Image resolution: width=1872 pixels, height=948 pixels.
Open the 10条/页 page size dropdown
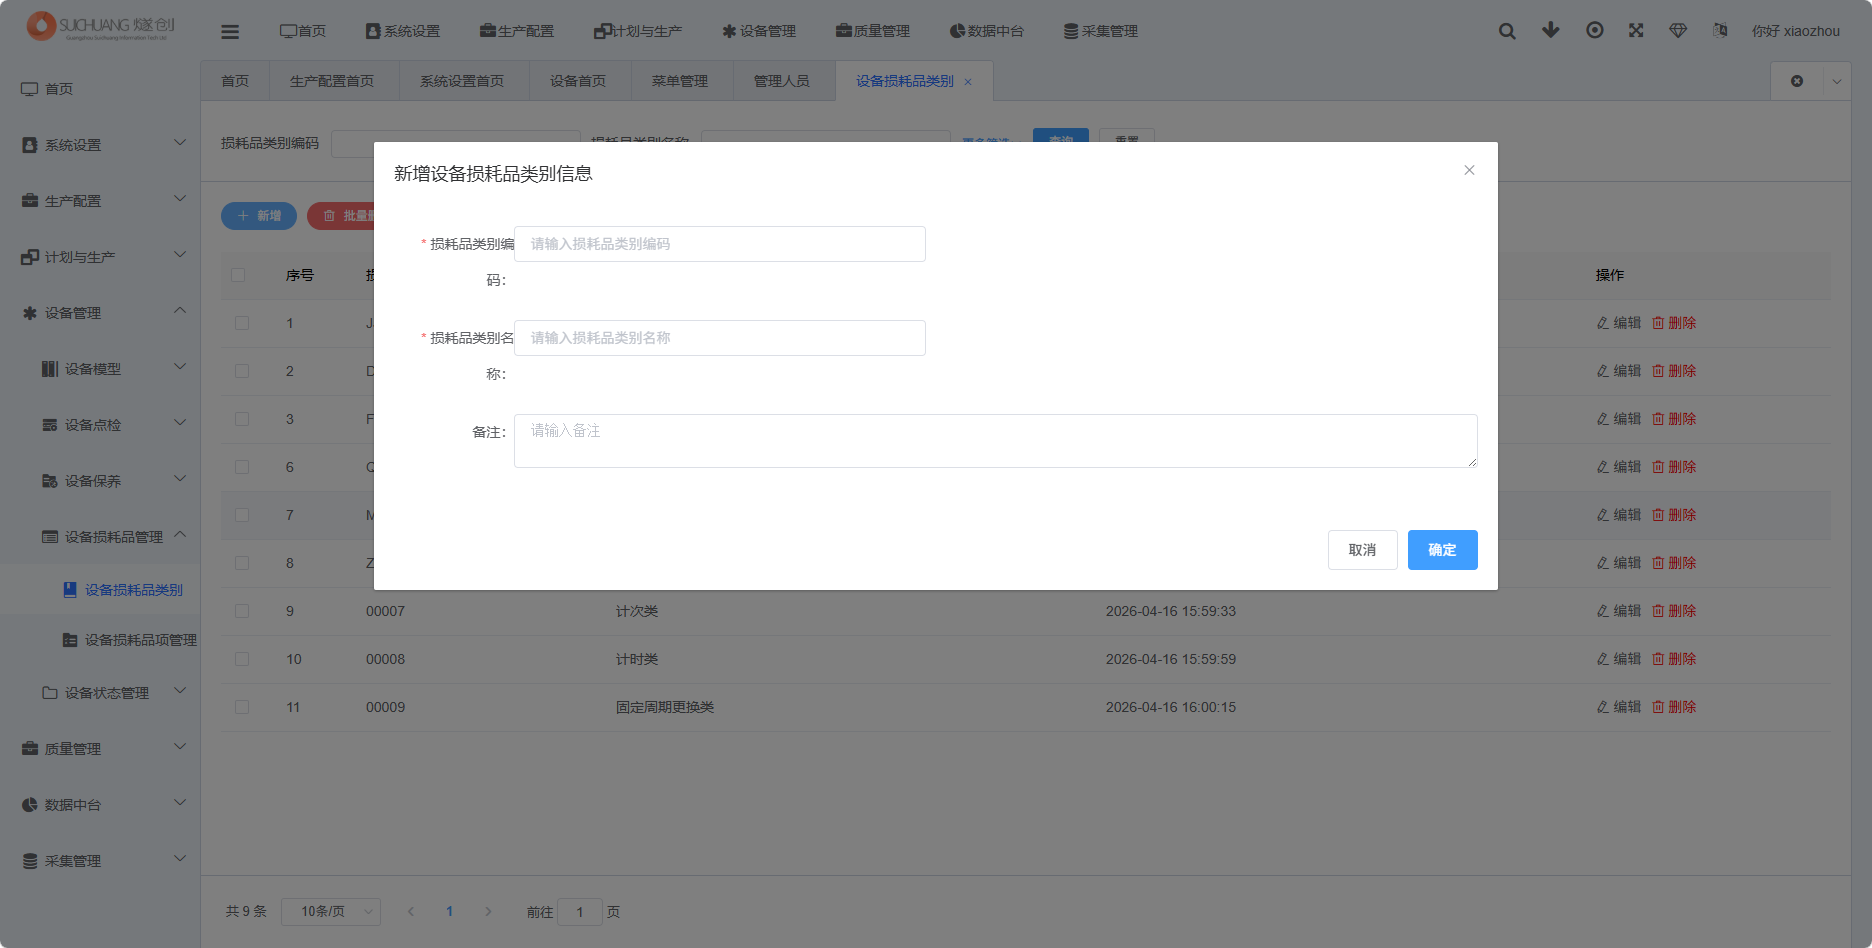[331, 911]
